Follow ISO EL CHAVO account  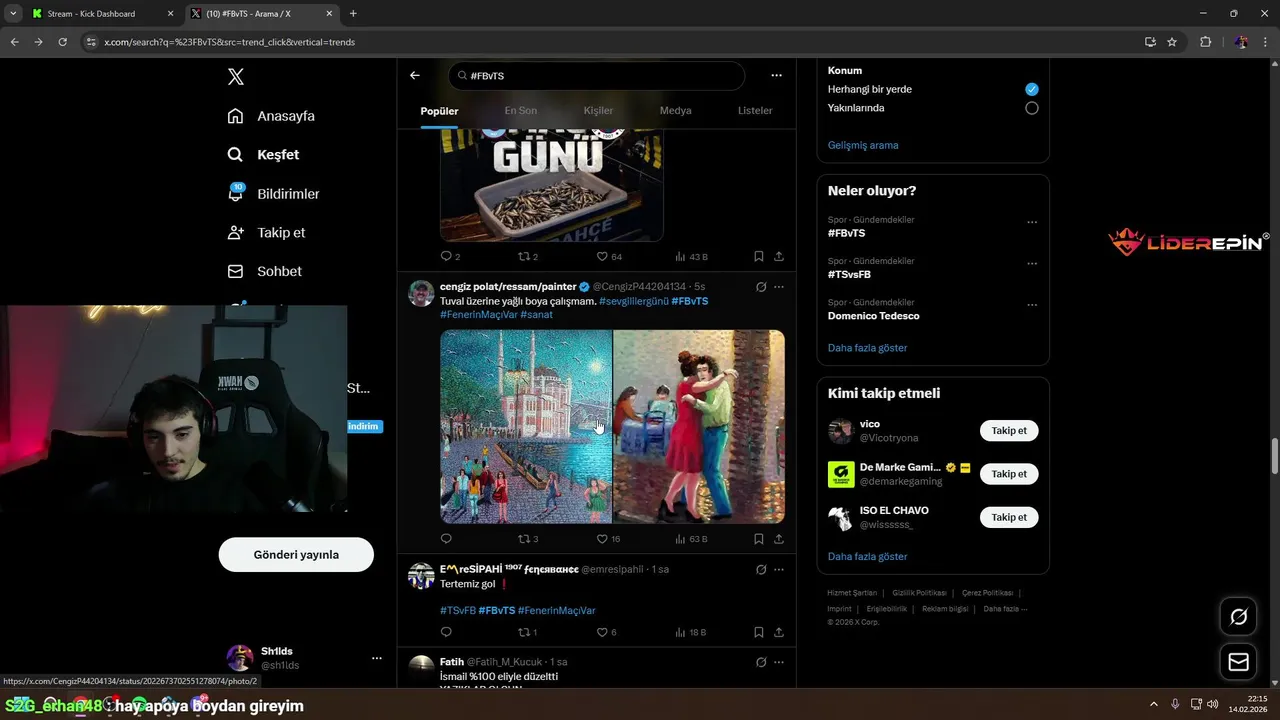coord(1009,517)
